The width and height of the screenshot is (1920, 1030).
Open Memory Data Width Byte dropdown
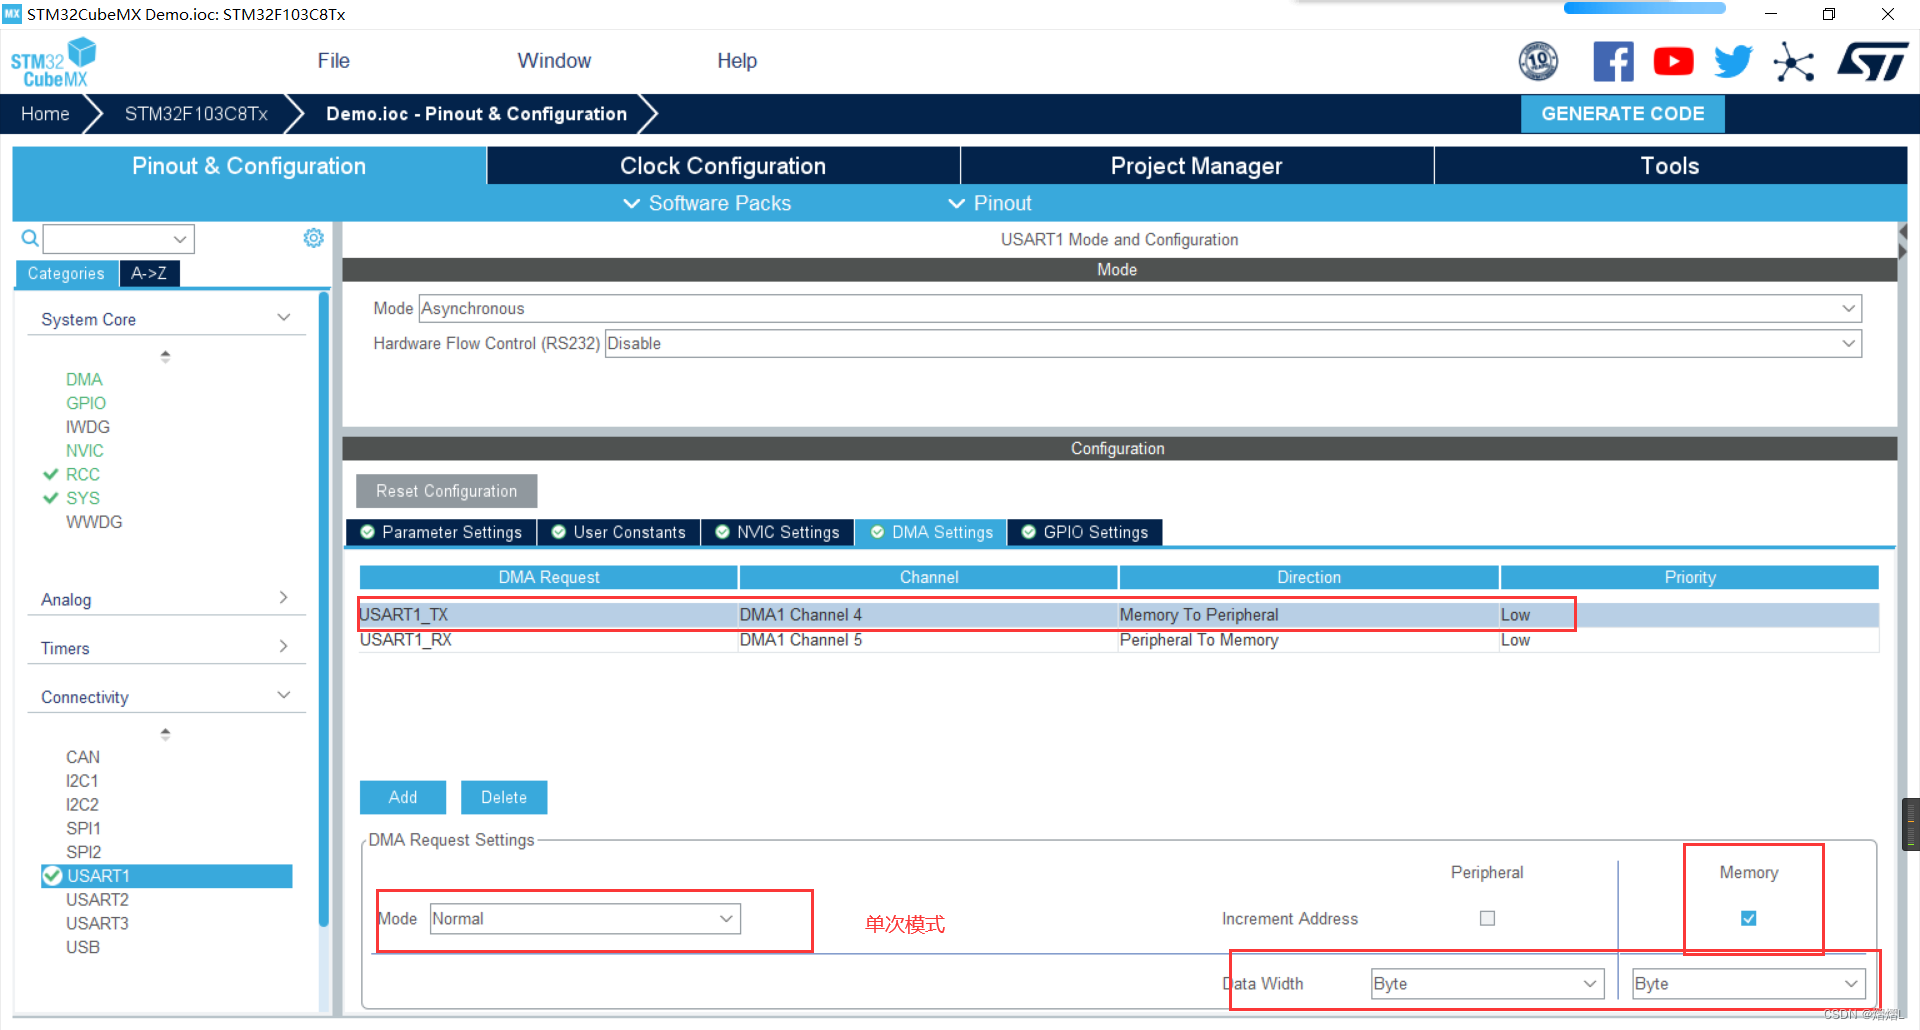[1748, 984]
